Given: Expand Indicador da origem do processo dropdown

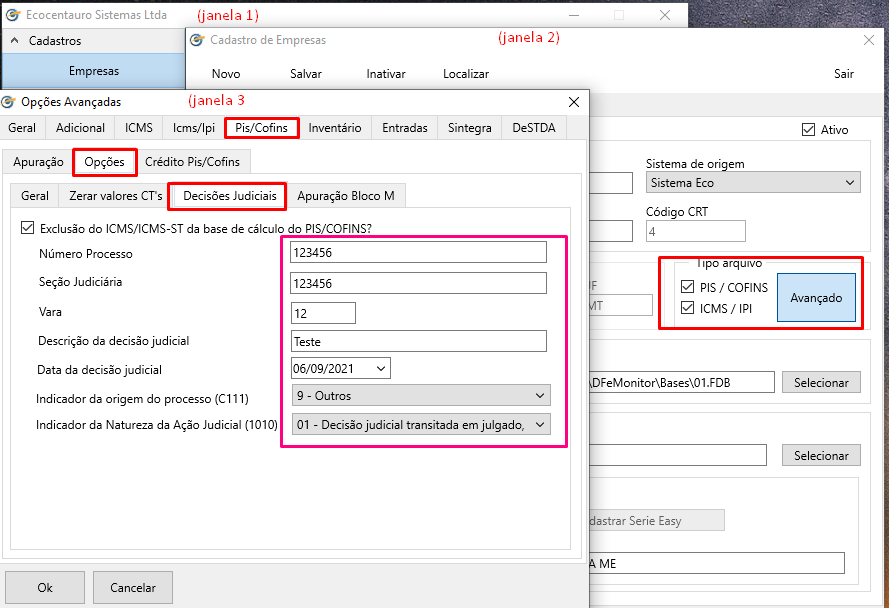Looking at the screenshot, I should pos(540,395).
